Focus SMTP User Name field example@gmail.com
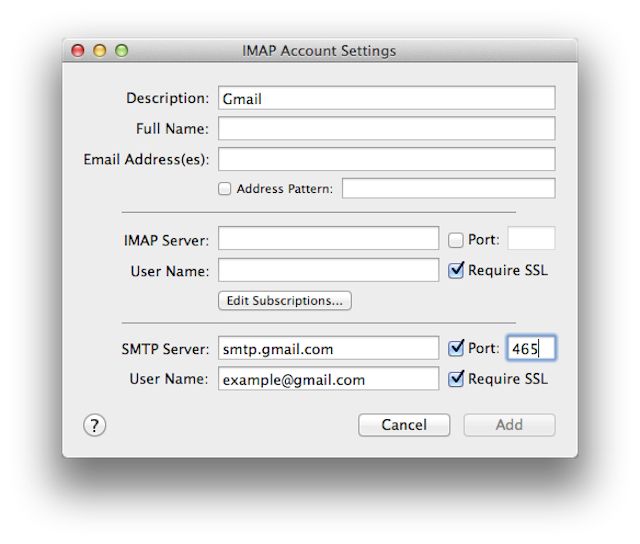 (329, 379)
